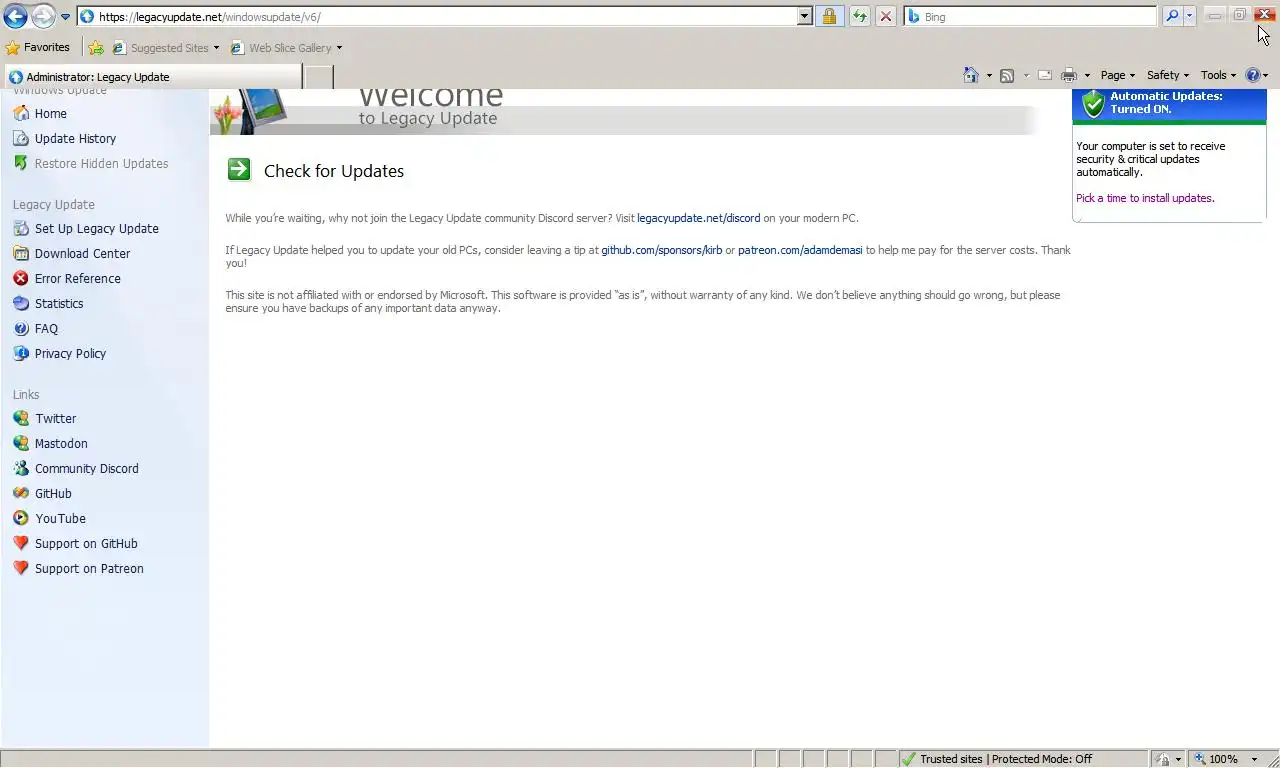Click the Automatic Updates green shield icon
Image resolution: width=1280 pixels, height=768 pixels.
[x=1094, y=103]
